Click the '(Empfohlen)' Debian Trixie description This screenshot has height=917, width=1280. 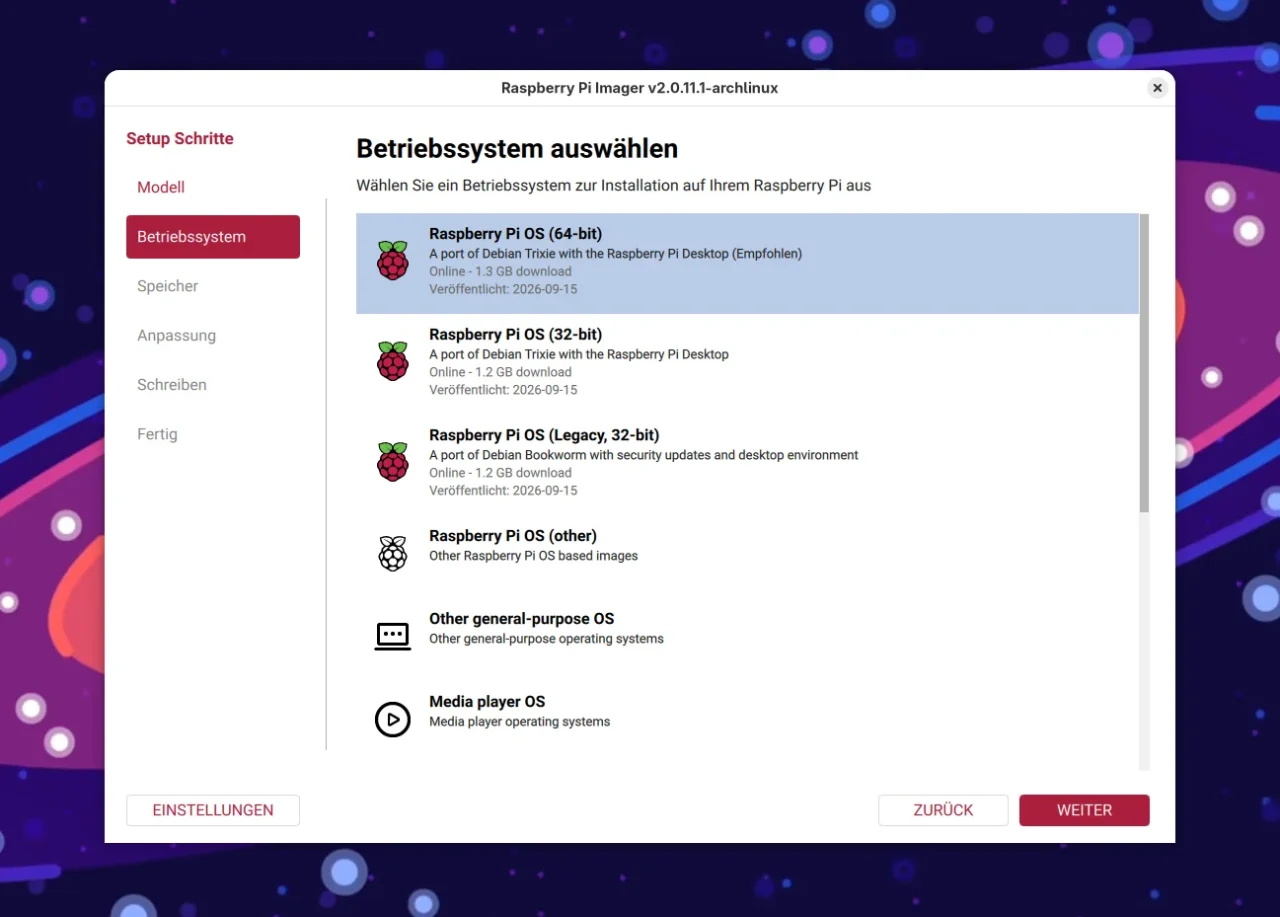(615, 254)
